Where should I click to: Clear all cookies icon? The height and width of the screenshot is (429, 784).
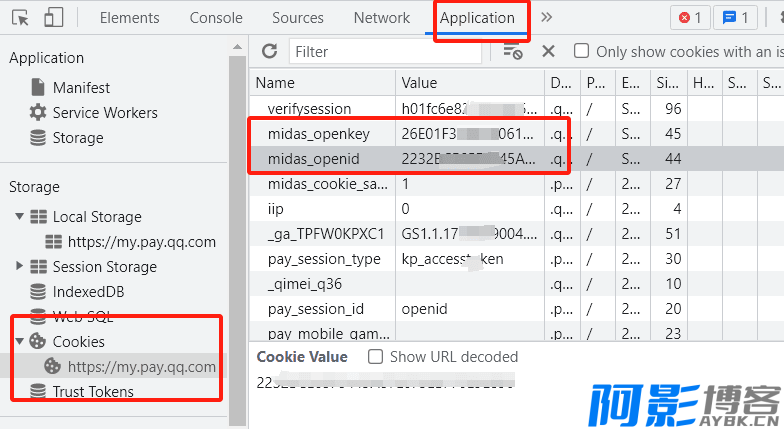pos(512,52)
